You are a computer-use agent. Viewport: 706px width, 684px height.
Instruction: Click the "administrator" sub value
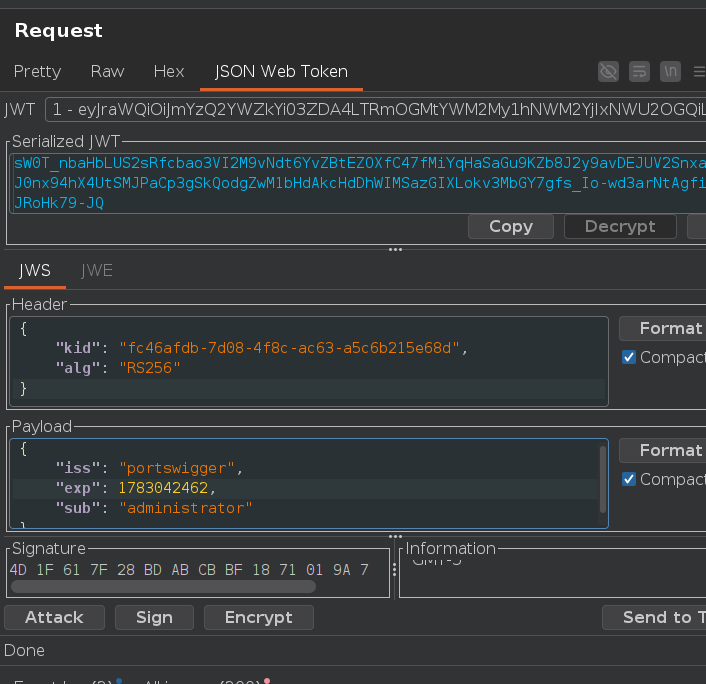pyautogui.click(x=186, y=508)
